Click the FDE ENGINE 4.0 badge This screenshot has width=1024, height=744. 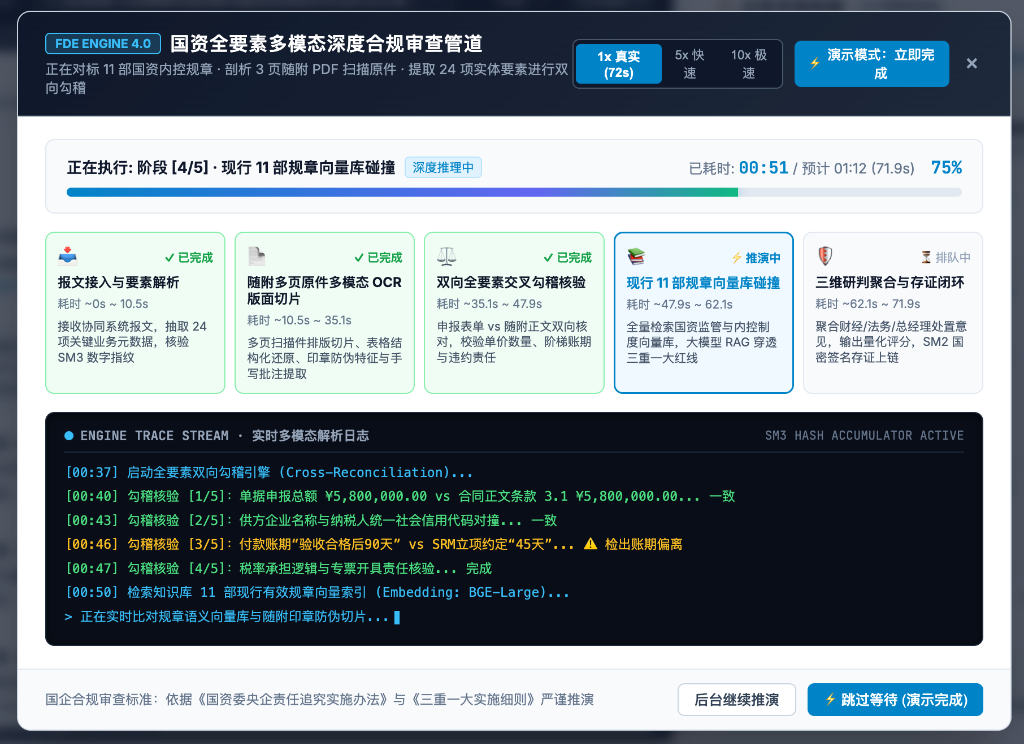[103, 44]
